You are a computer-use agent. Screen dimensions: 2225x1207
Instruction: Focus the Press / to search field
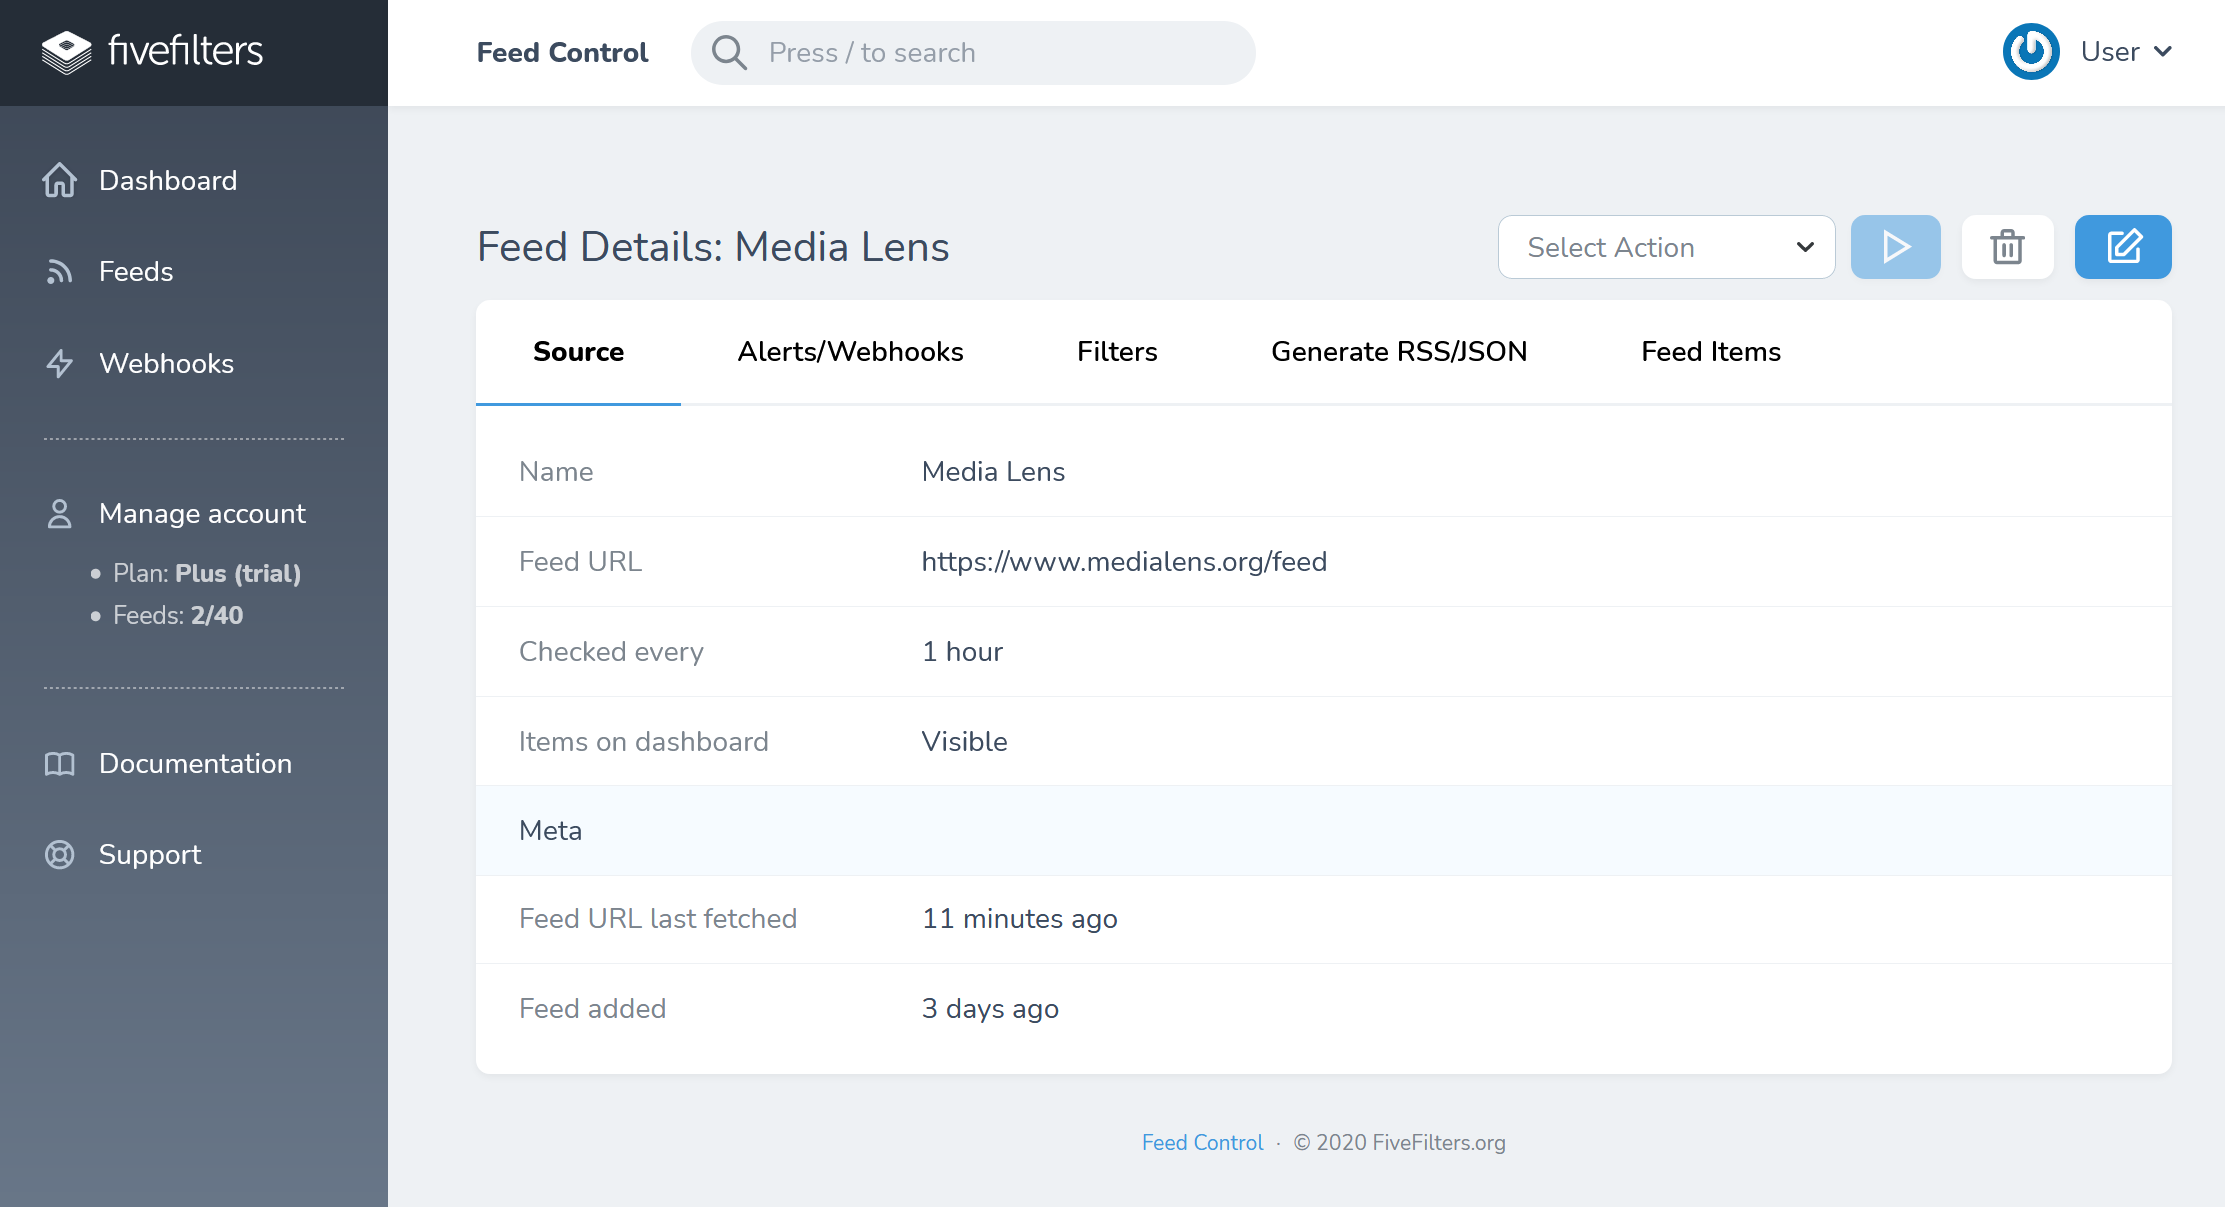[x=990, y=53]
